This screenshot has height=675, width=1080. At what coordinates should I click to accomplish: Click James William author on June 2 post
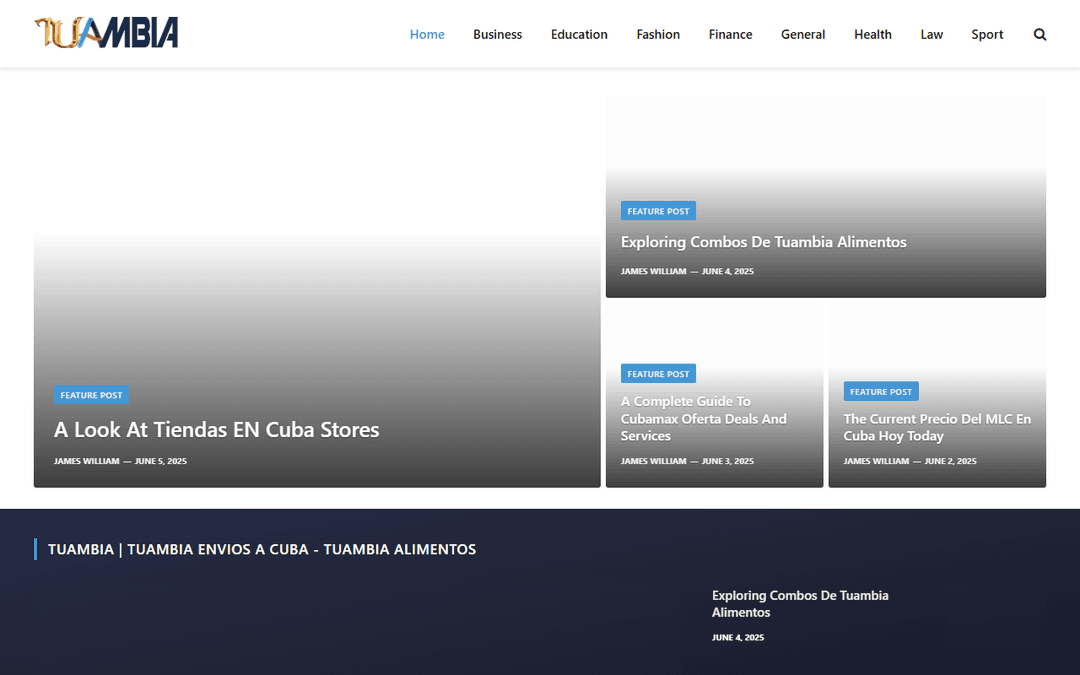[876, 461]
